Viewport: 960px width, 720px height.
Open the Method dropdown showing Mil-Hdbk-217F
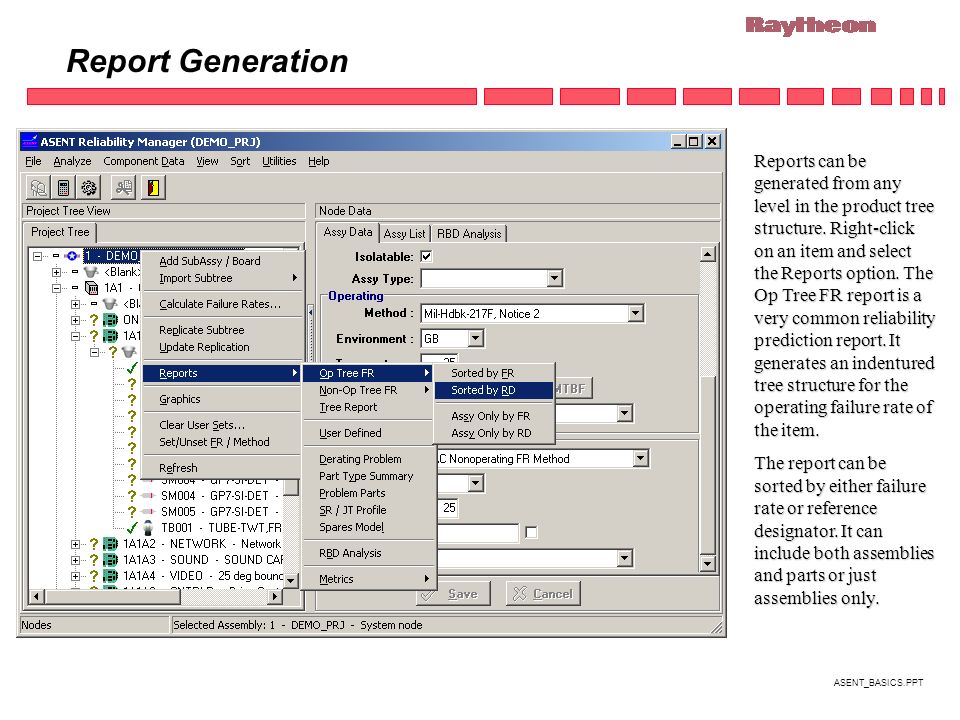tap(636, 313)
